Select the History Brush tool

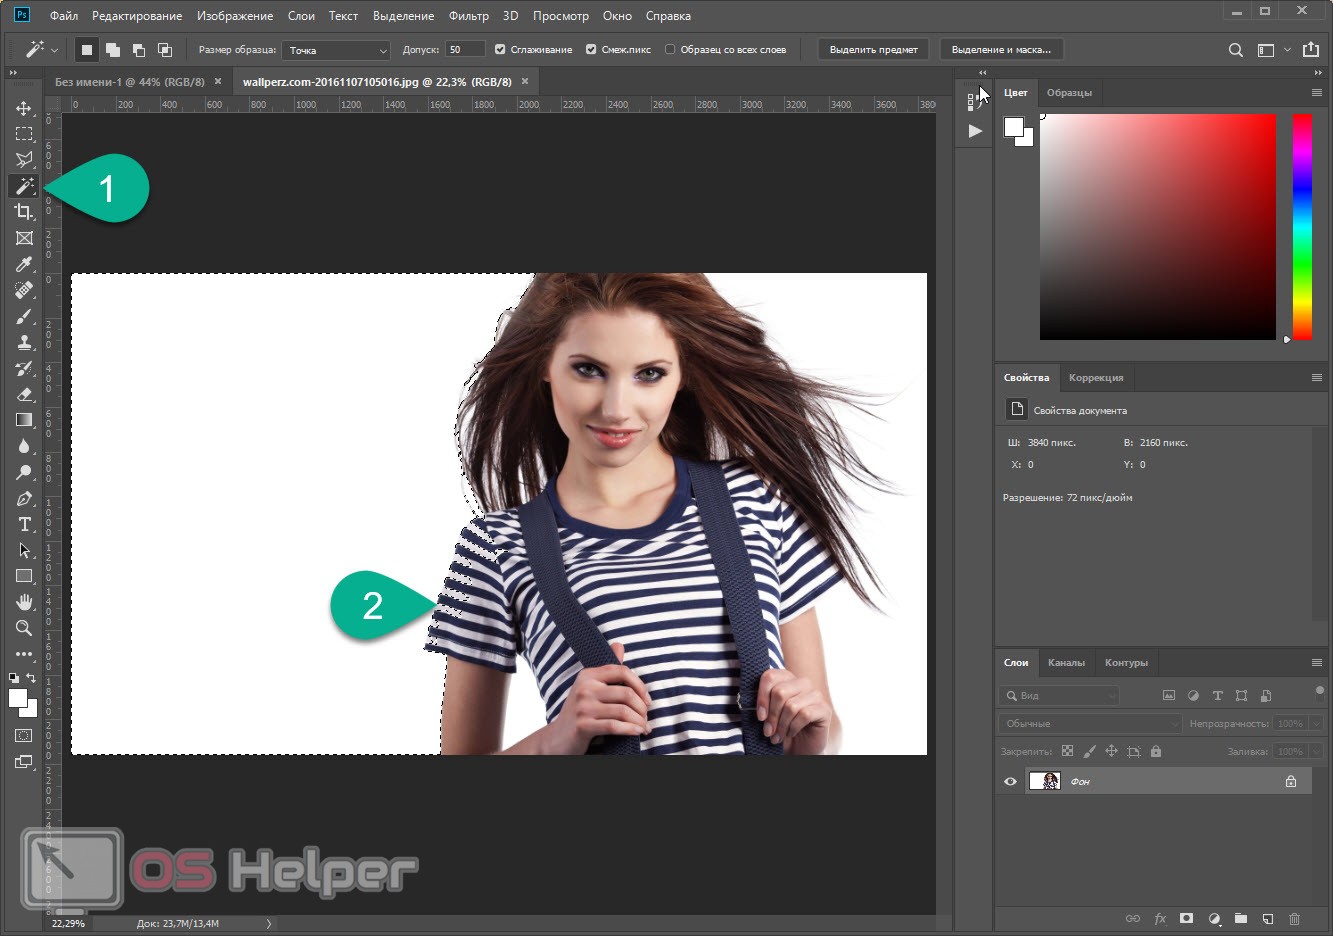24,368
